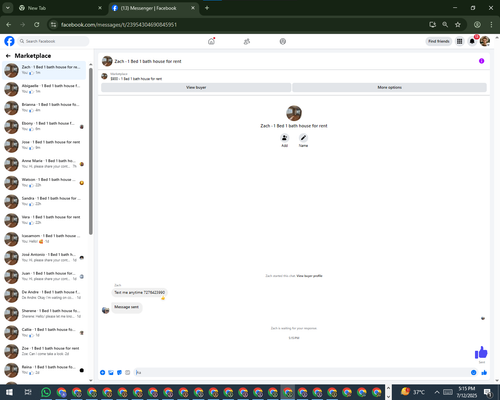Click the Chrome reload button
Image resolution: width=500 pixels, height=400 pixels.
click(x=37, y=24)
